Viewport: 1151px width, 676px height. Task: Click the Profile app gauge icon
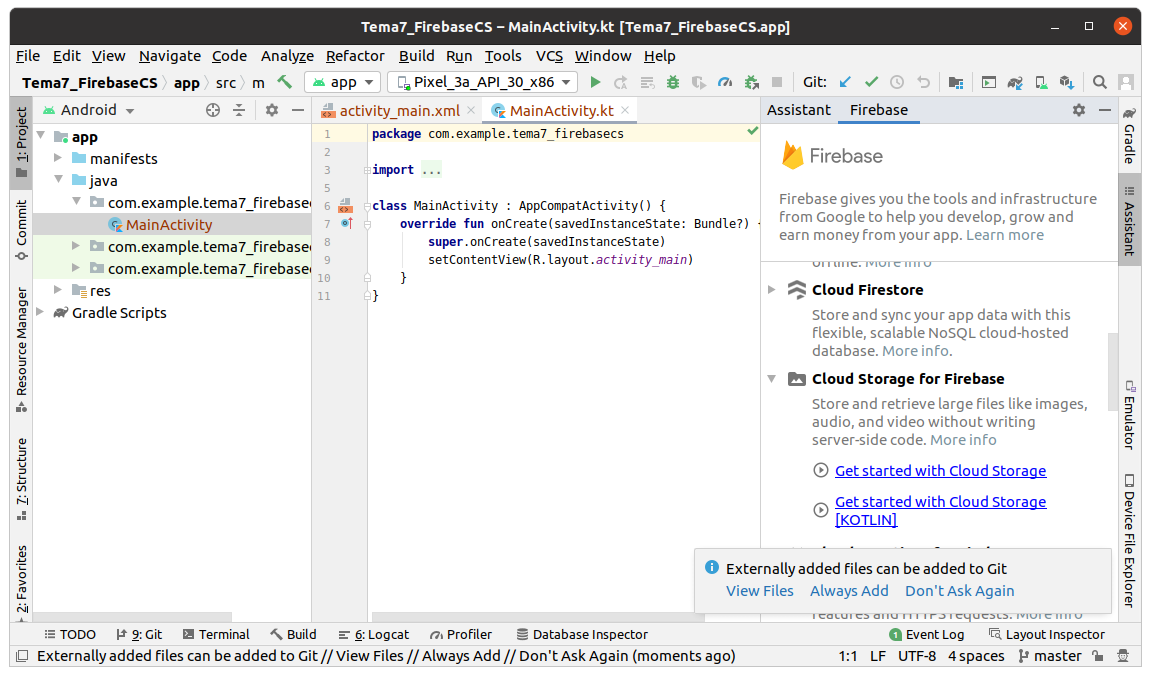(725, 83)
